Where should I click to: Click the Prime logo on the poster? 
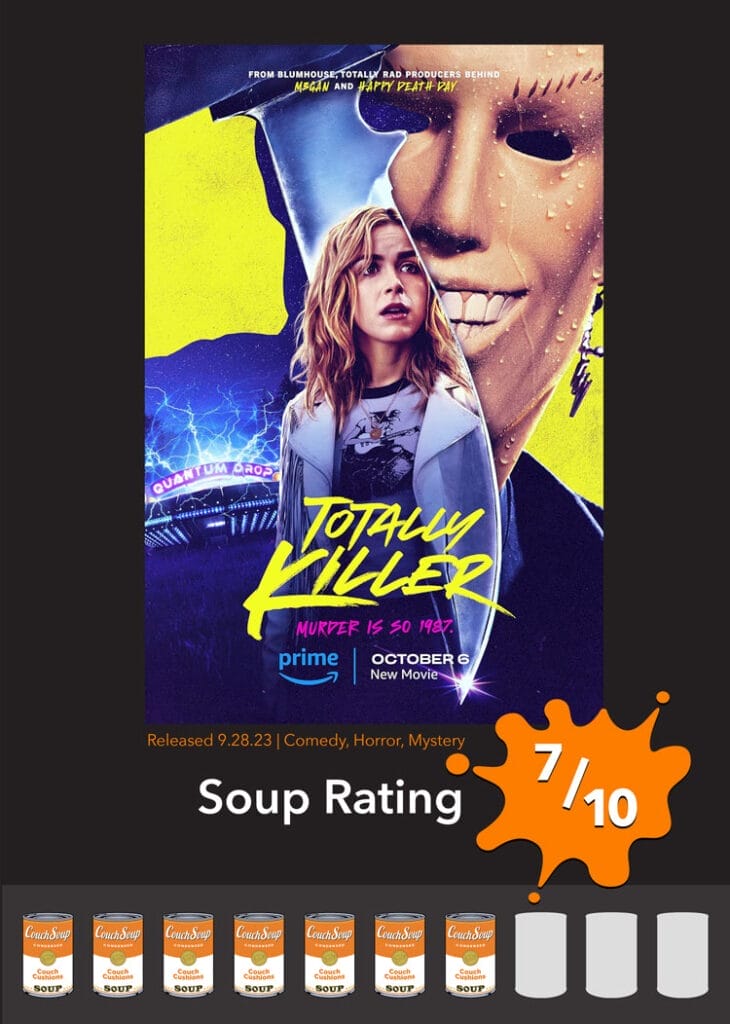click(309, 666)
